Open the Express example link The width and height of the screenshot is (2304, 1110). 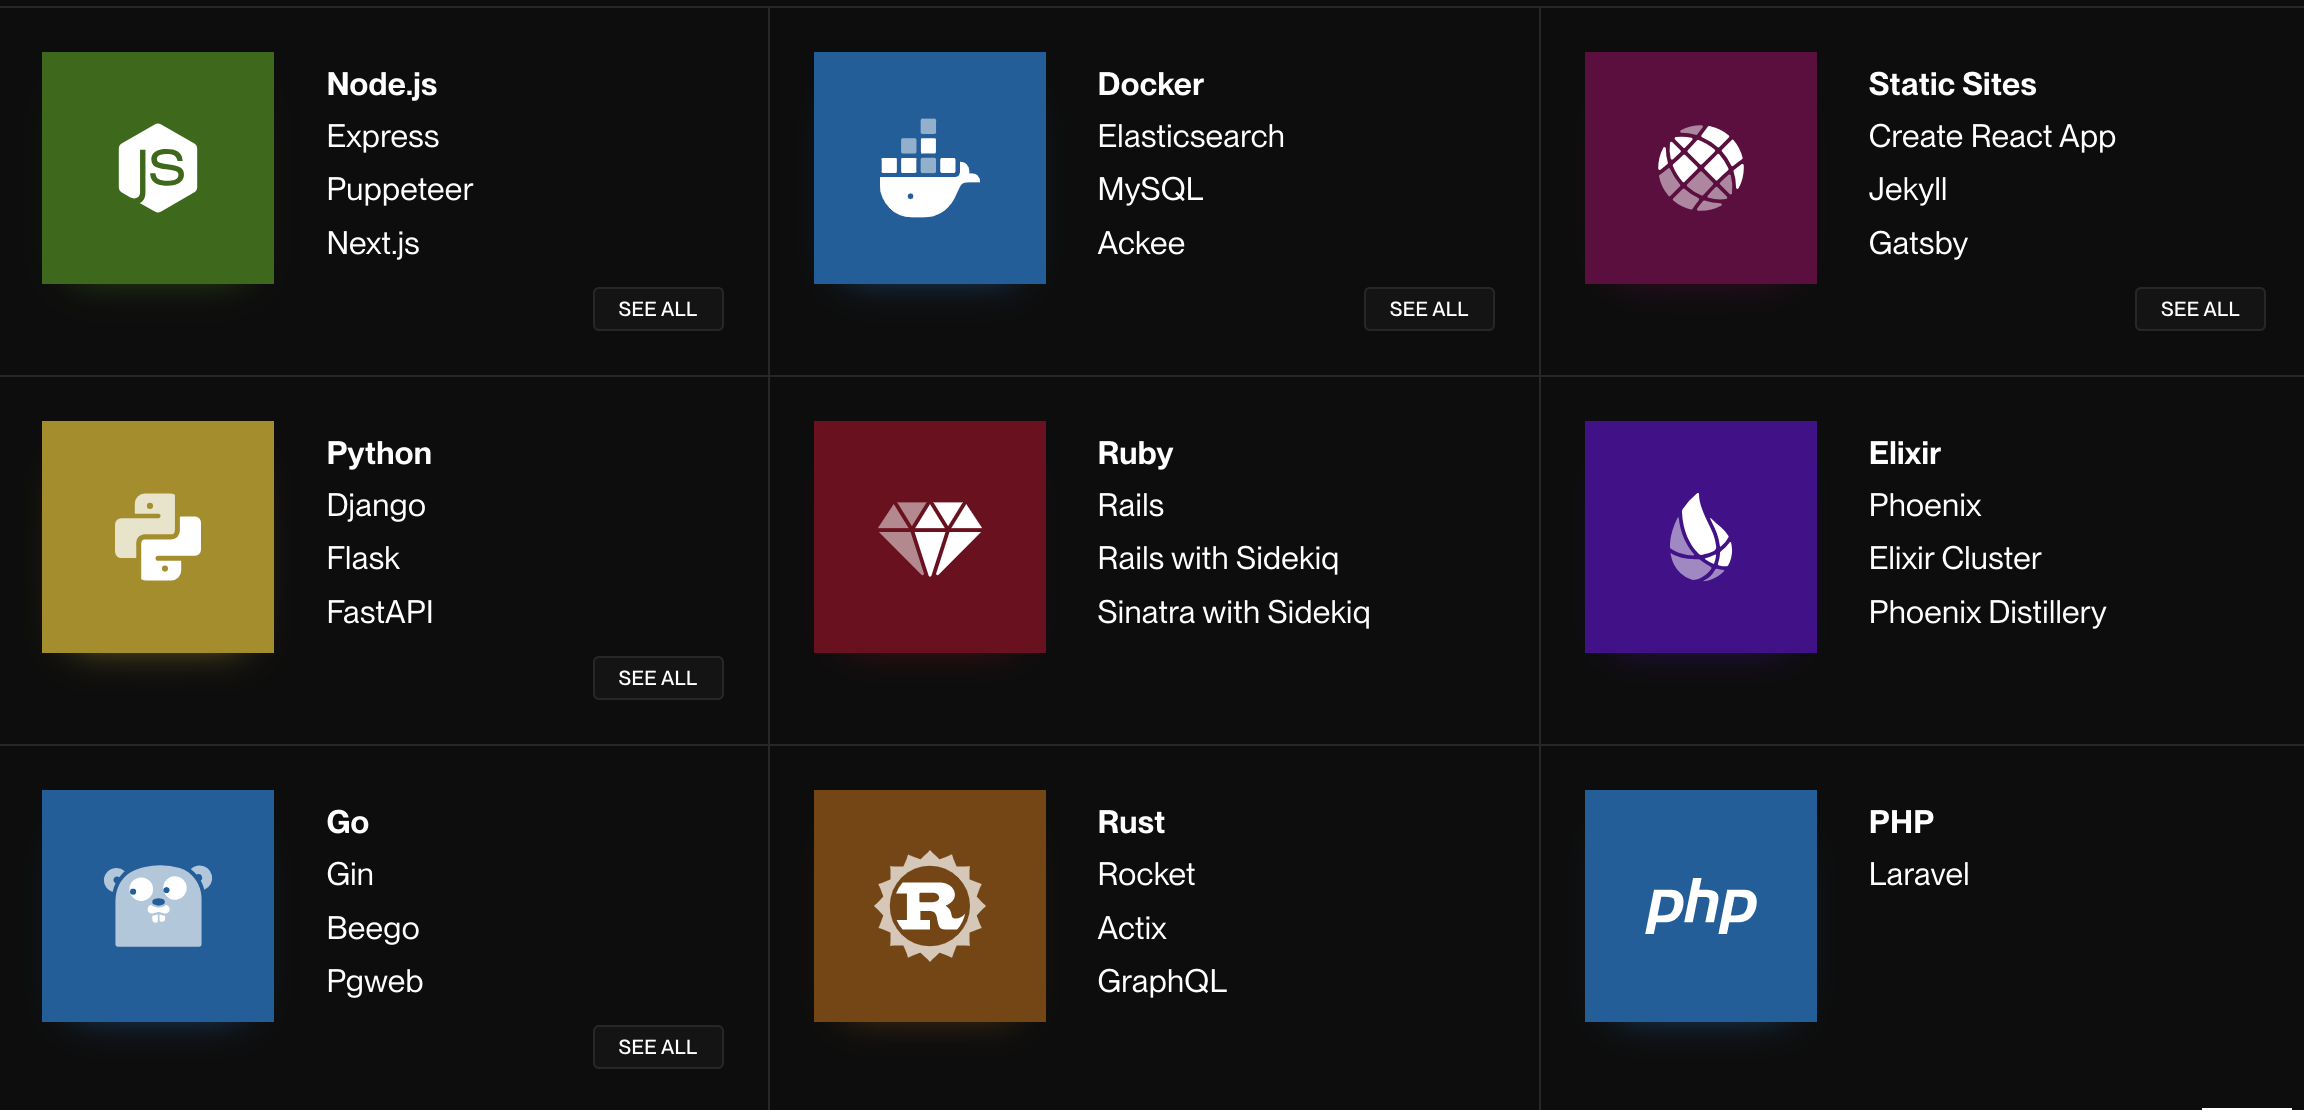(383, 137)
